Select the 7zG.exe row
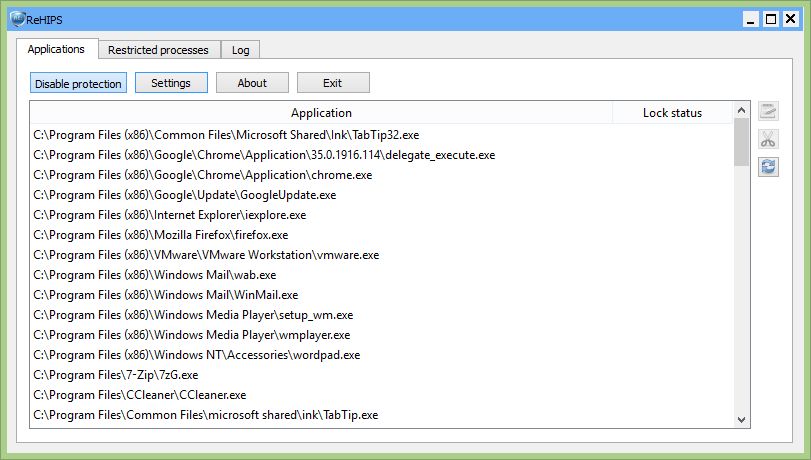This screenshot has width=811, height=460. 381,375
